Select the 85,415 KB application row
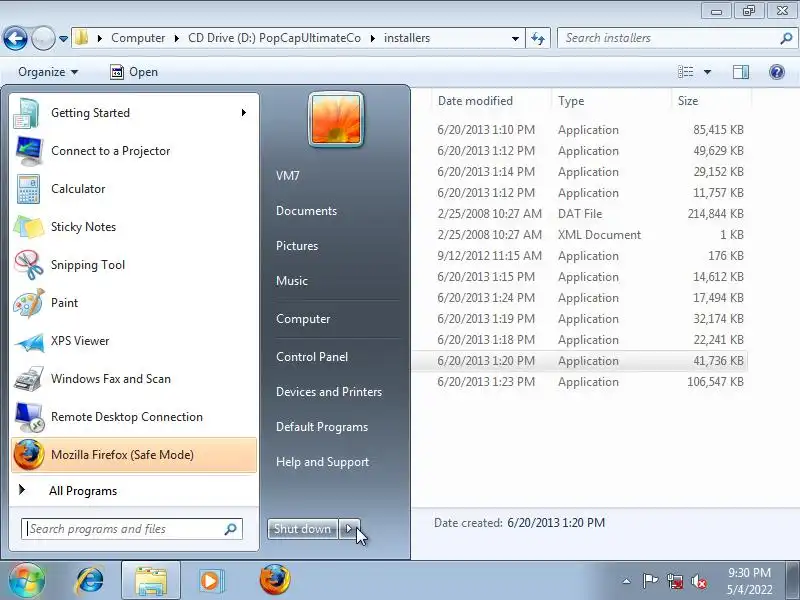The height and width of the screenshot is (600, 800). (580, 130)
